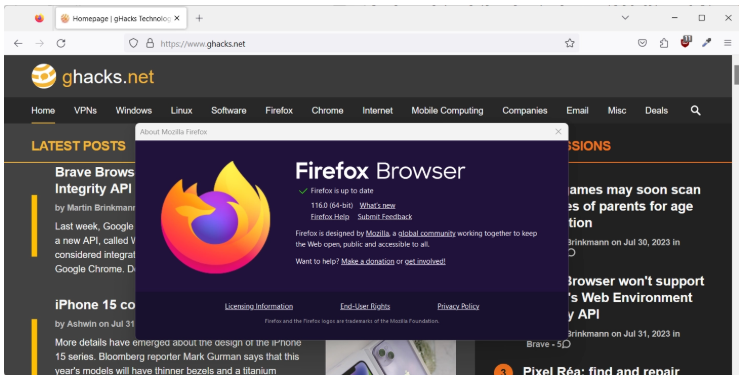Click the ghacks.net site logo

point(93,76)
